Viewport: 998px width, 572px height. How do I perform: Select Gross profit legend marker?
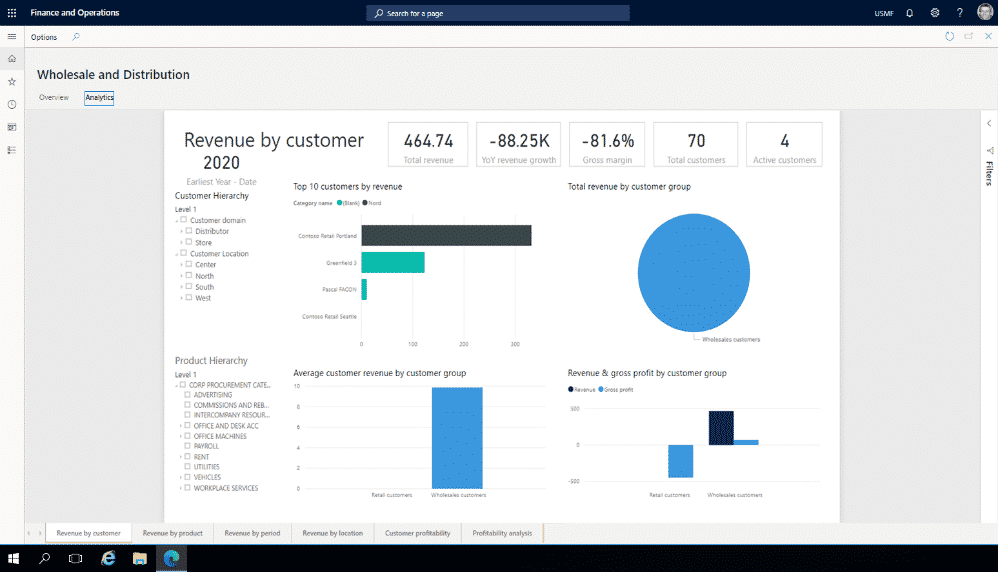tap(601, 389)
